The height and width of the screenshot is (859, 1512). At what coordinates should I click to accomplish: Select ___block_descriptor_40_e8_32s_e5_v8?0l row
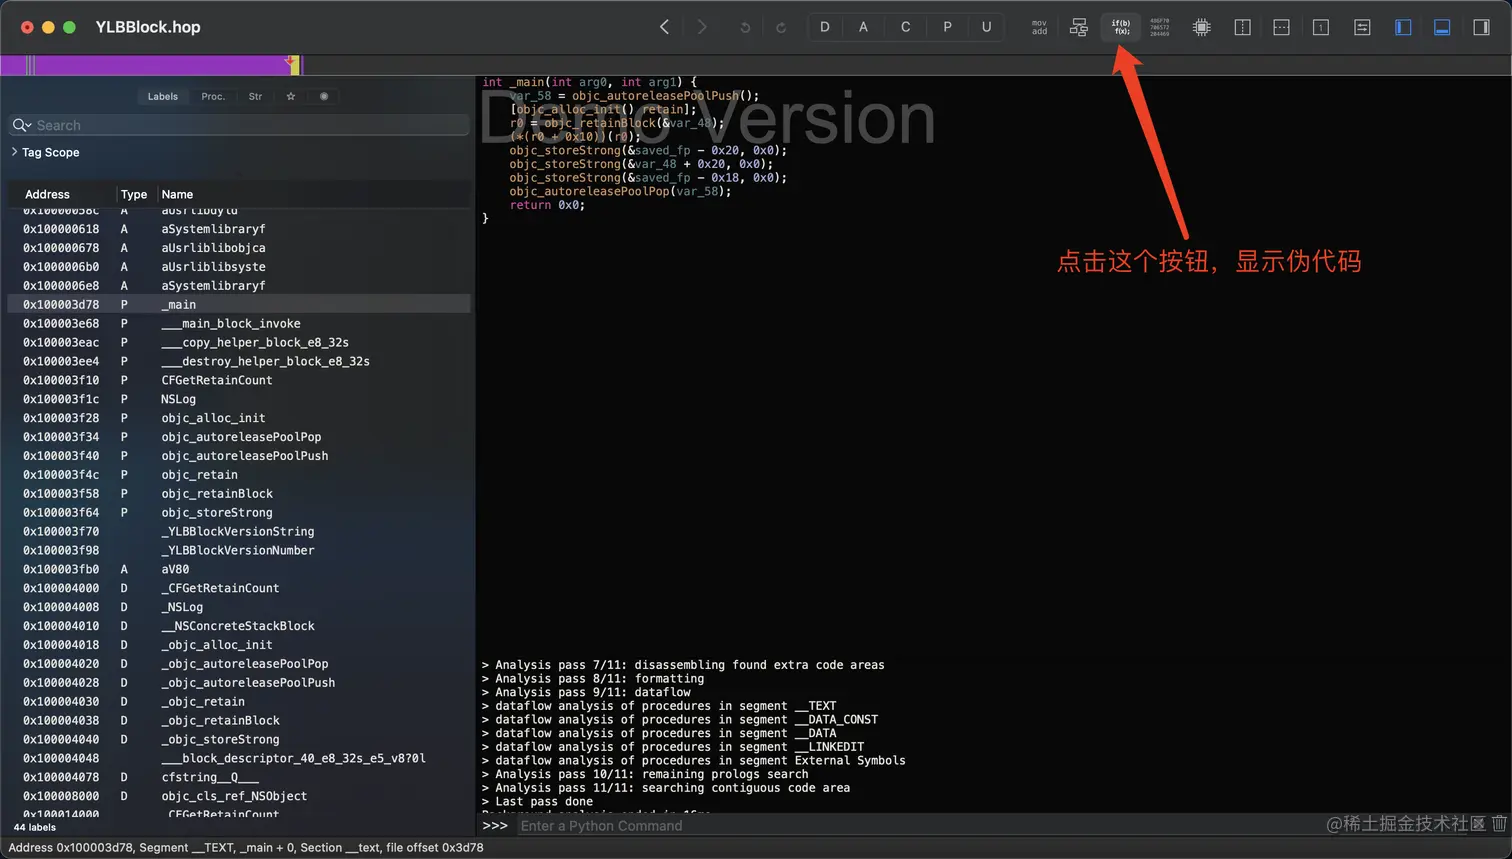(x=238, y=759)
